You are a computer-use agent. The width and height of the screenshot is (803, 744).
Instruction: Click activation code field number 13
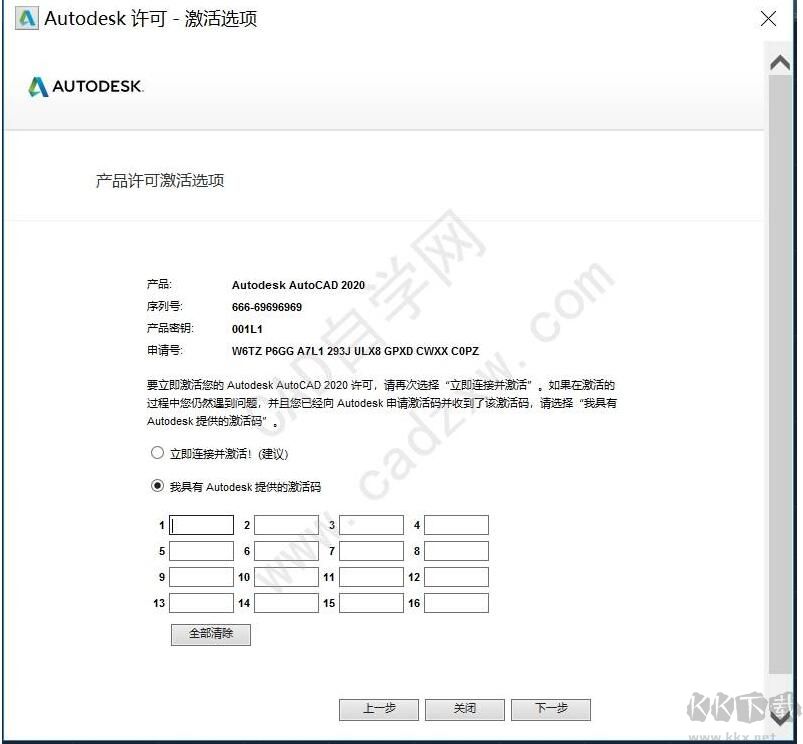(x=200, y=602)
